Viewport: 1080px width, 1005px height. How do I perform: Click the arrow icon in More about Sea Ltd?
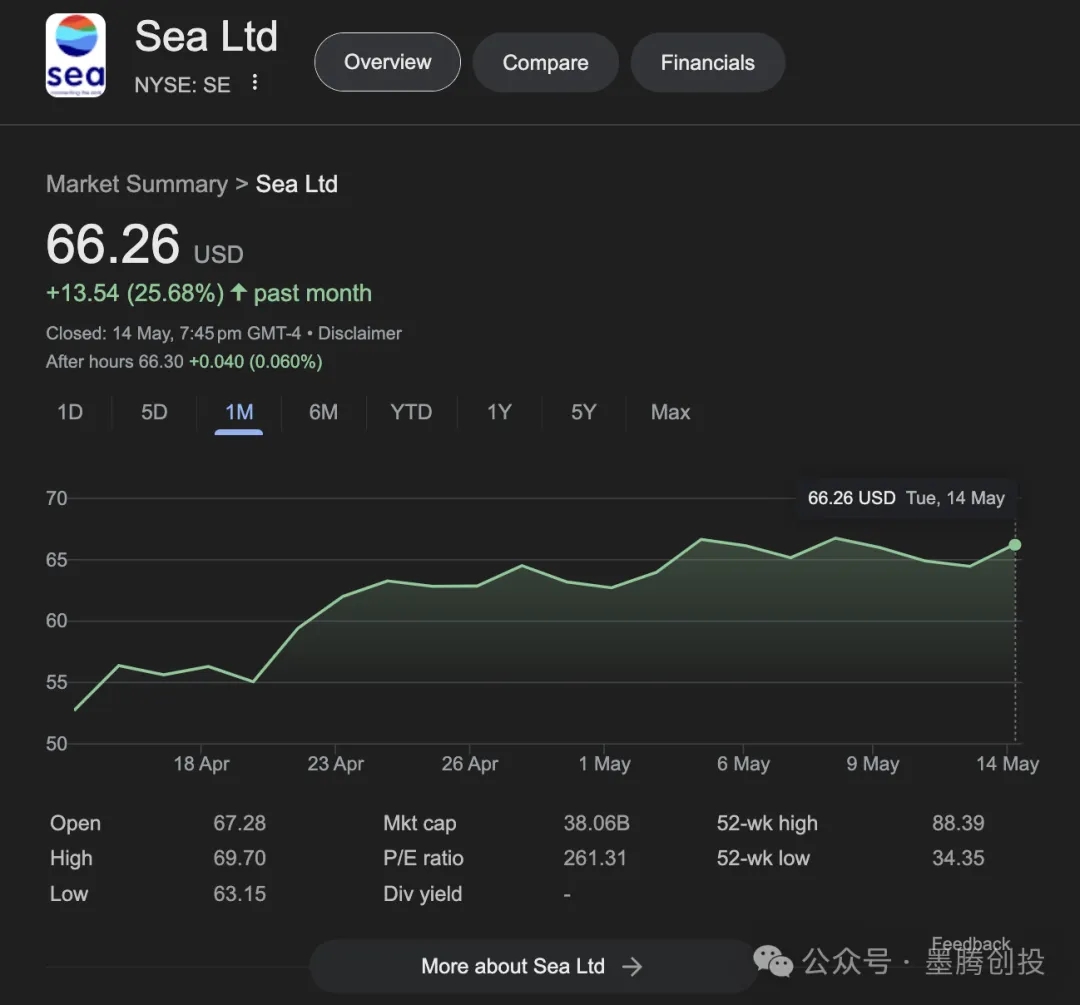click(632, 966)
